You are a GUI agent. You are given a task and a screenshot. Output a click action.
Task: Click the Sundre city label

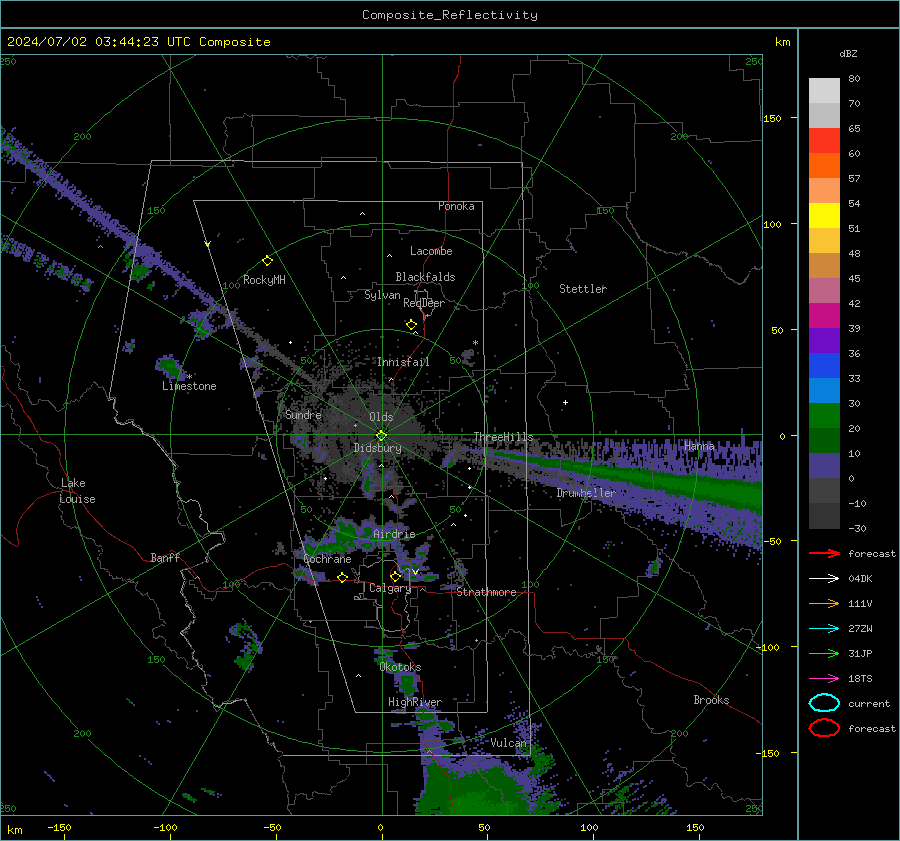304,414
